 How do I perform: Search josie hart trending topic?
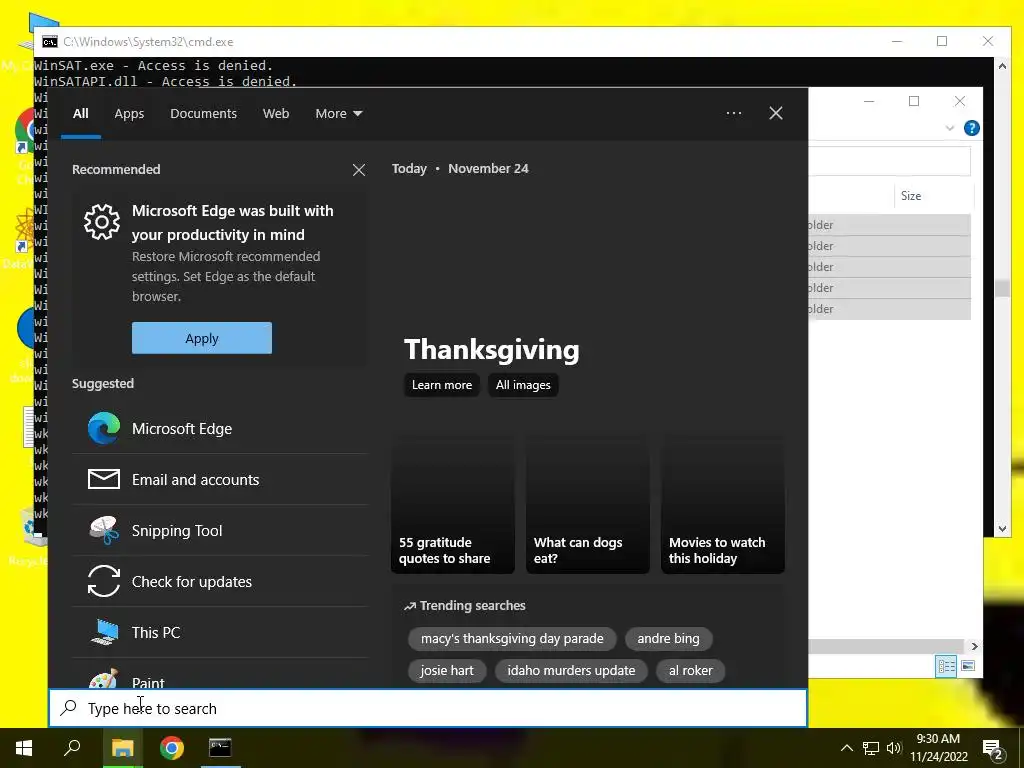tap(447, 671)
